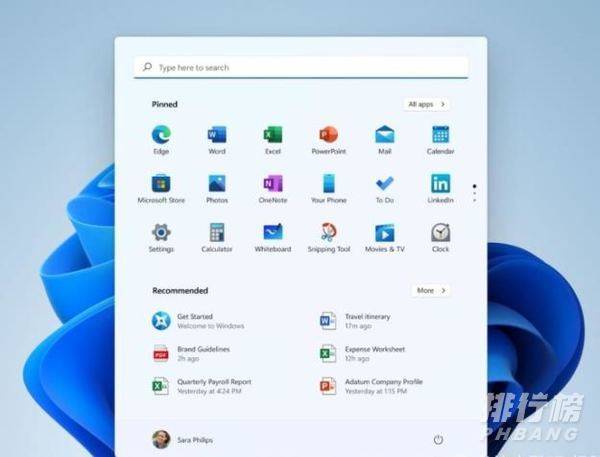Image resolution: width=600 pixels, height=457 pixels.
Task: Open the Photos app icon
Action: pyautogui.click(x=217, y=184)
